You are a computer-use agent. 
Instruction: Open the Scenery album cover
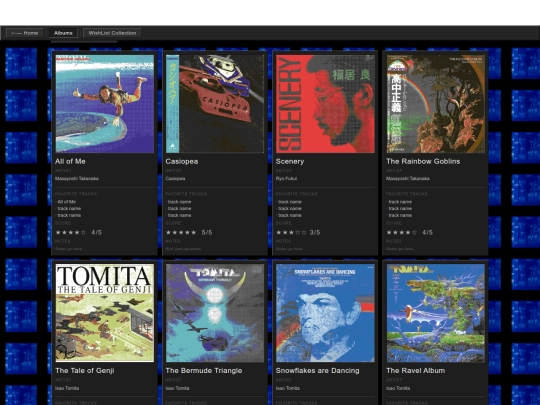point(325,104)
